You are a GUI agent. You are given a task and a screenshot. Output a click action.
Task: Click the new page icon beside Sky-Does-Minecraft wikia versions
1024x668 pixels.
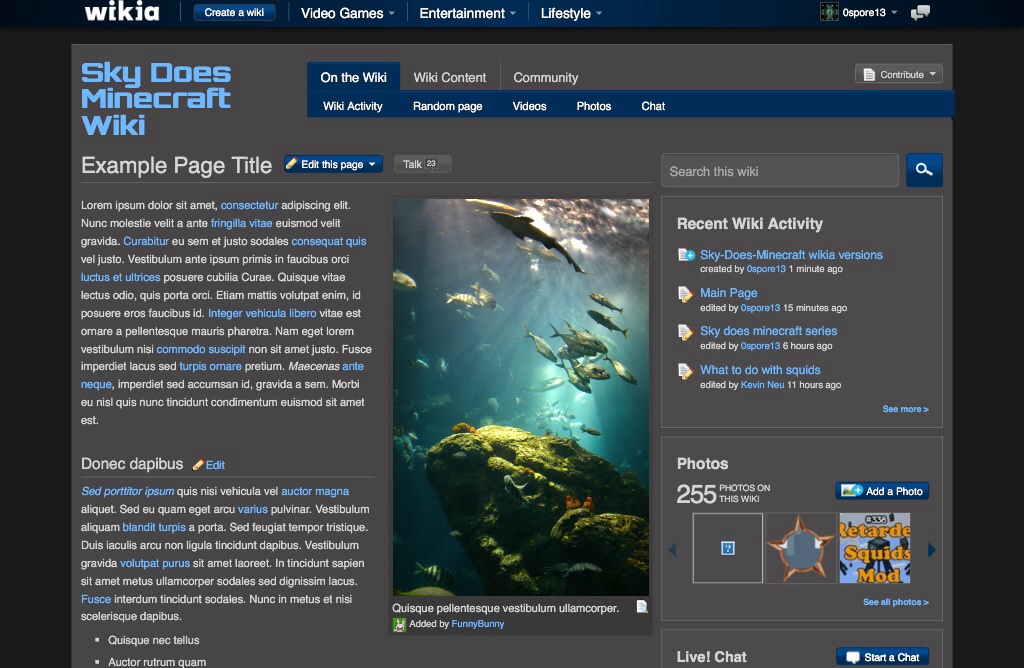coord(686,255)
